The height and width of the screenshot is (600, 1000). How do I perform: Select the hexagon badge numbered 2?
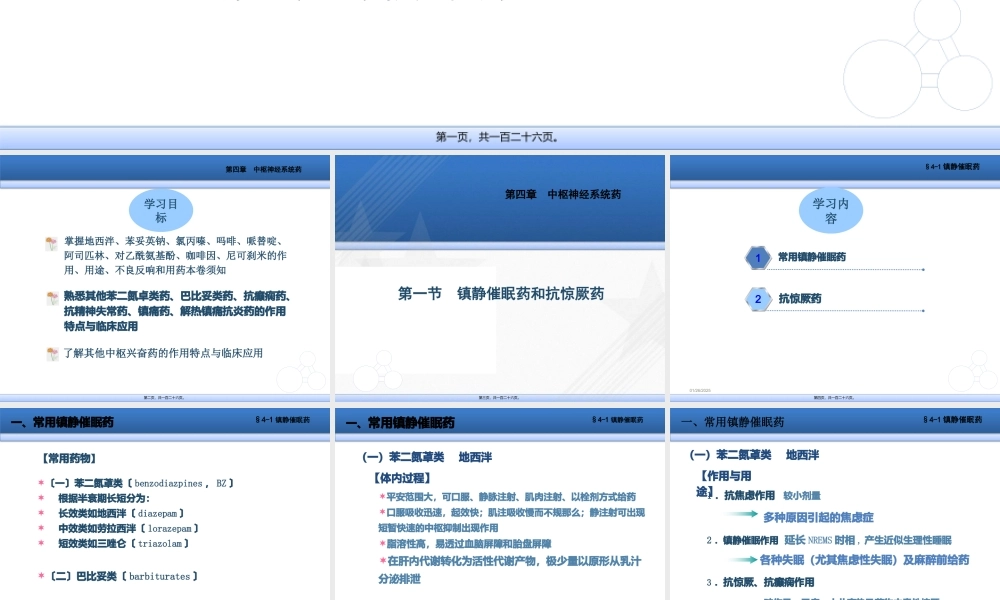pyautogui.click(x=757, y=298)
